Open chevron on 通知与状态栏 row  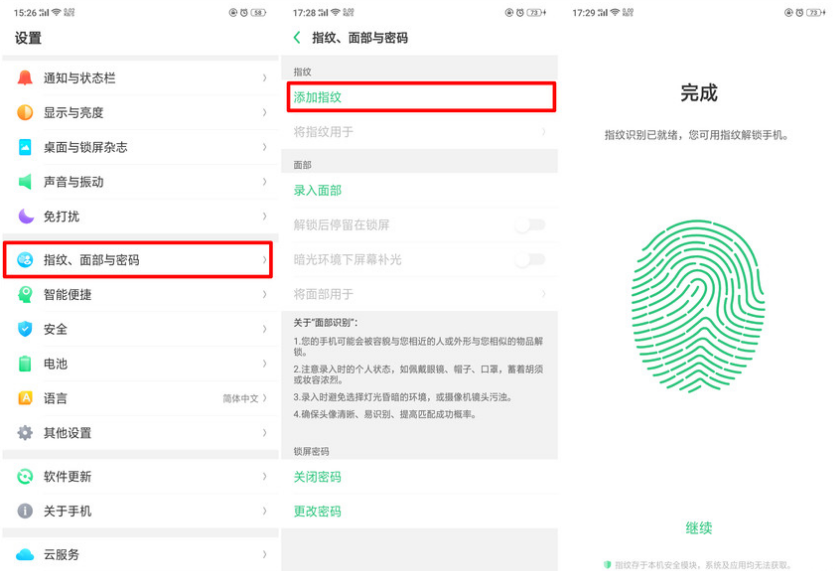tap(265, 78)
